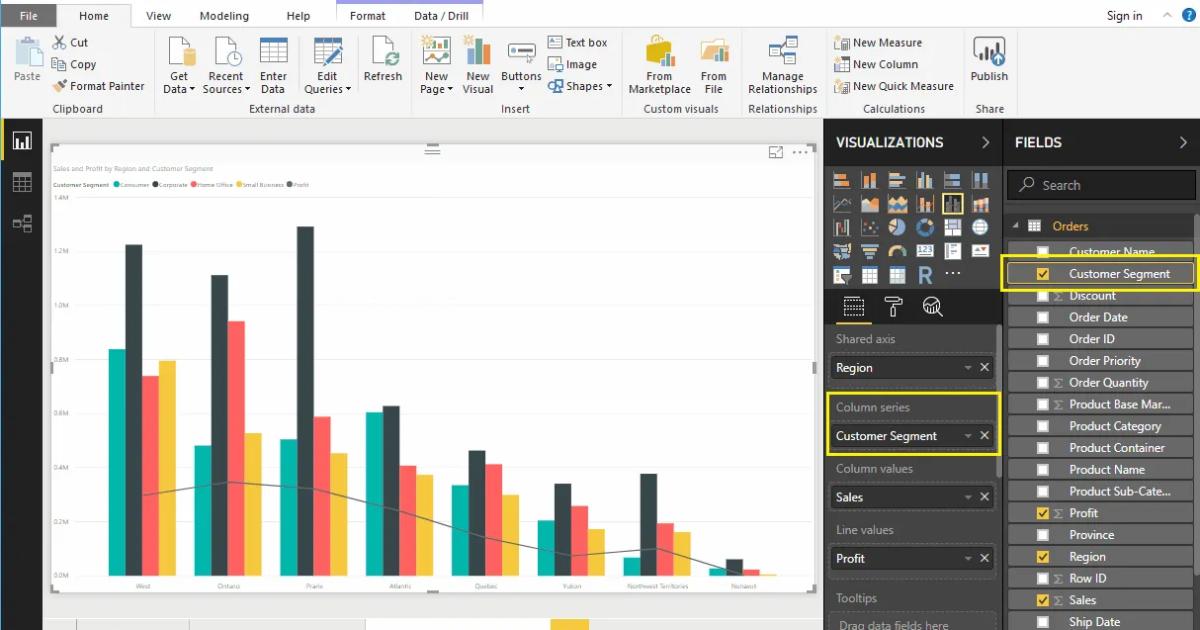Uncheck the Profit field
This screenshot has width=1200, height=630.
(x=1043, y=512)
